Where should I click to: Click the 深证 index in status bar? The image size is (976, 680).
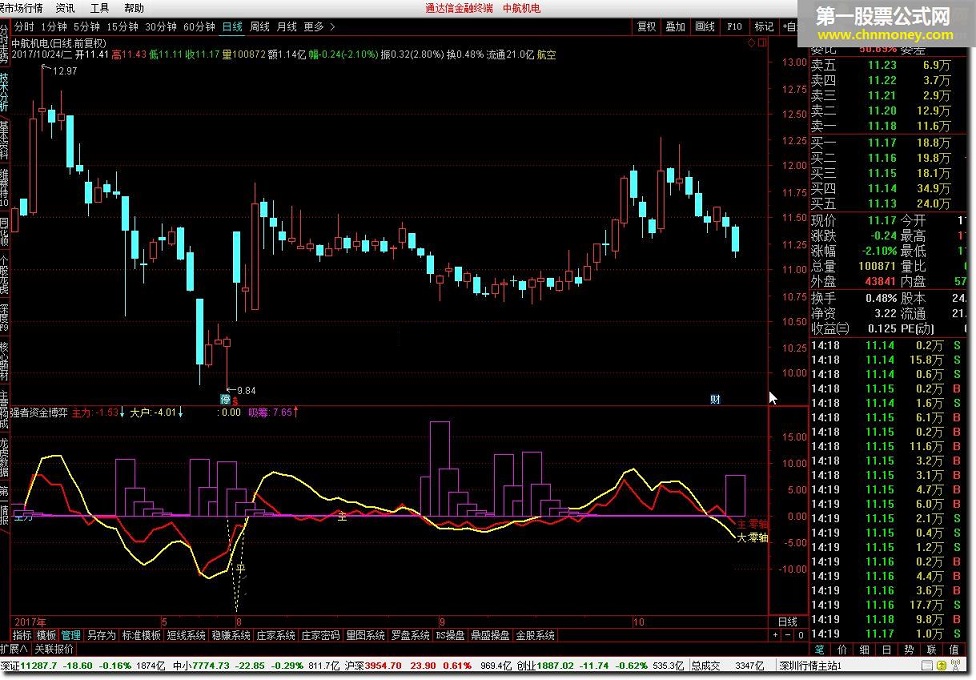tap(83, 666)
